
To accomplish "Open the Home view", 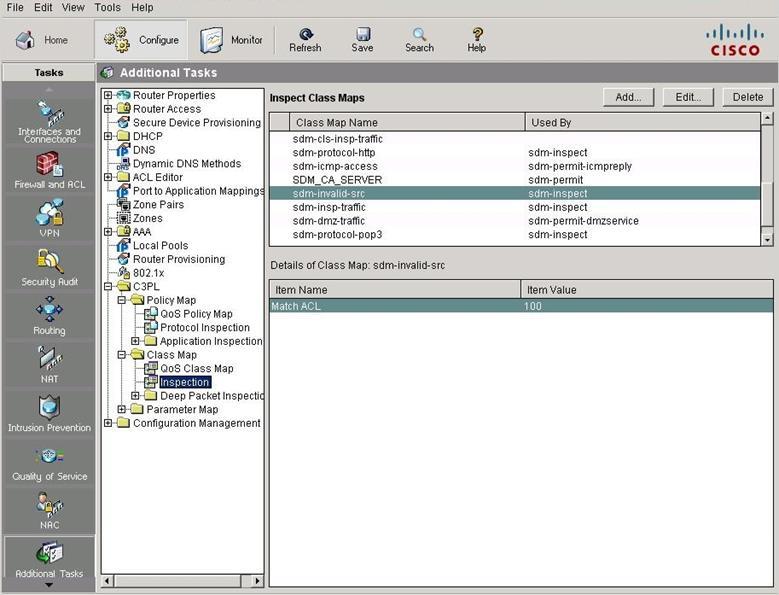I will tap(41, 40).
